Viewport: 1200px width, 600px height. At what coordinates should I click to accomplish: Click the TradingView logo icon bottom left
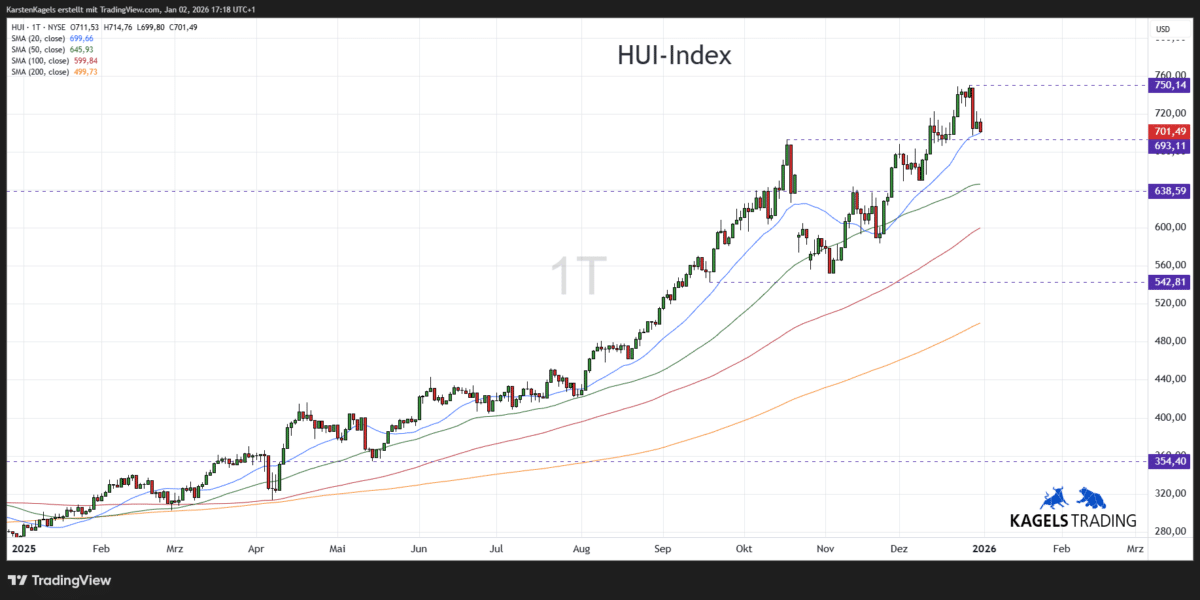click(16, 580)
